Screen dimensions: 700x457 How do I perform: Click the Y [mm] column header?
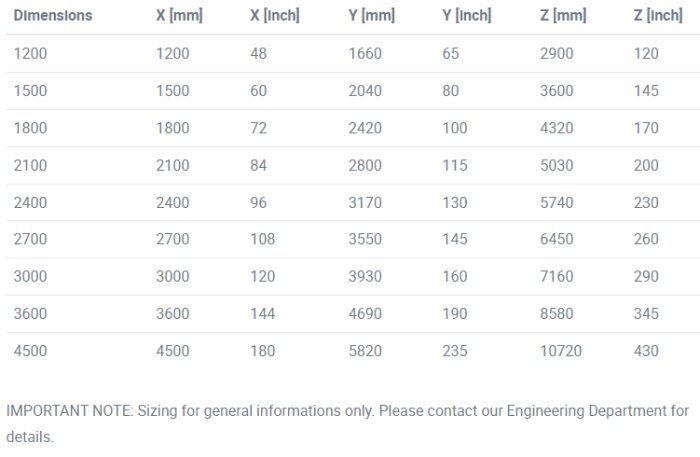coord(369,16)
